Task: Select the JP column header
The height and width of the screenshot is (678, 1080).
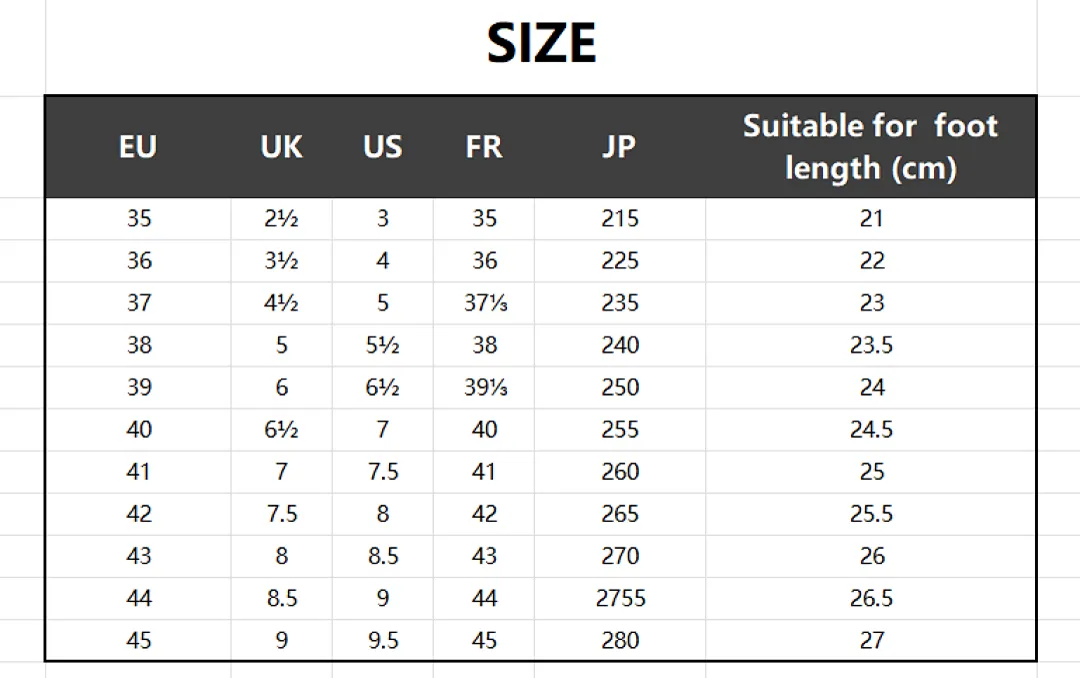Action: coord(619,147)
